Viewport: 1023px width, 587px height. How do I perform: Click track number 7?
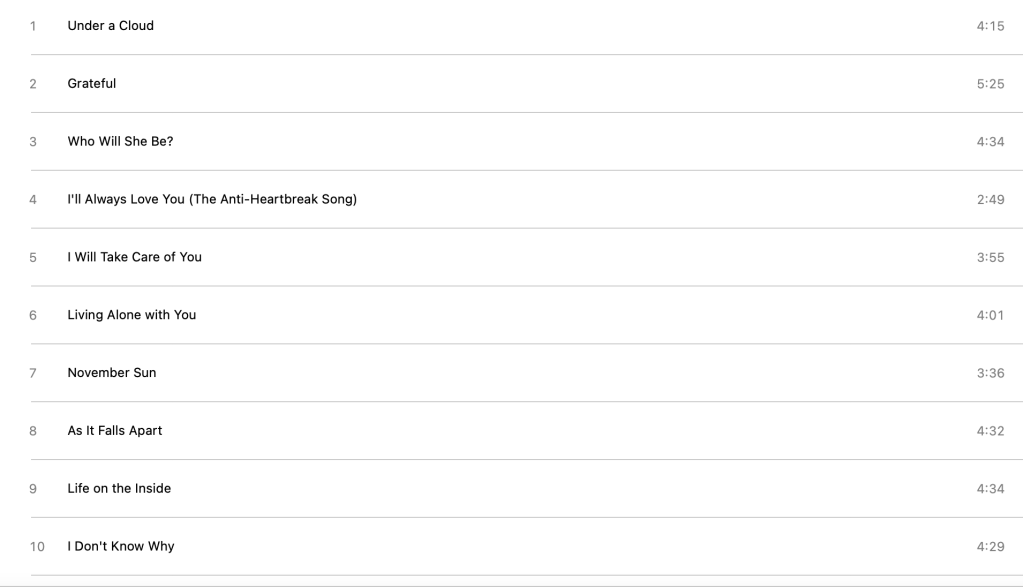tap(33, 374)
